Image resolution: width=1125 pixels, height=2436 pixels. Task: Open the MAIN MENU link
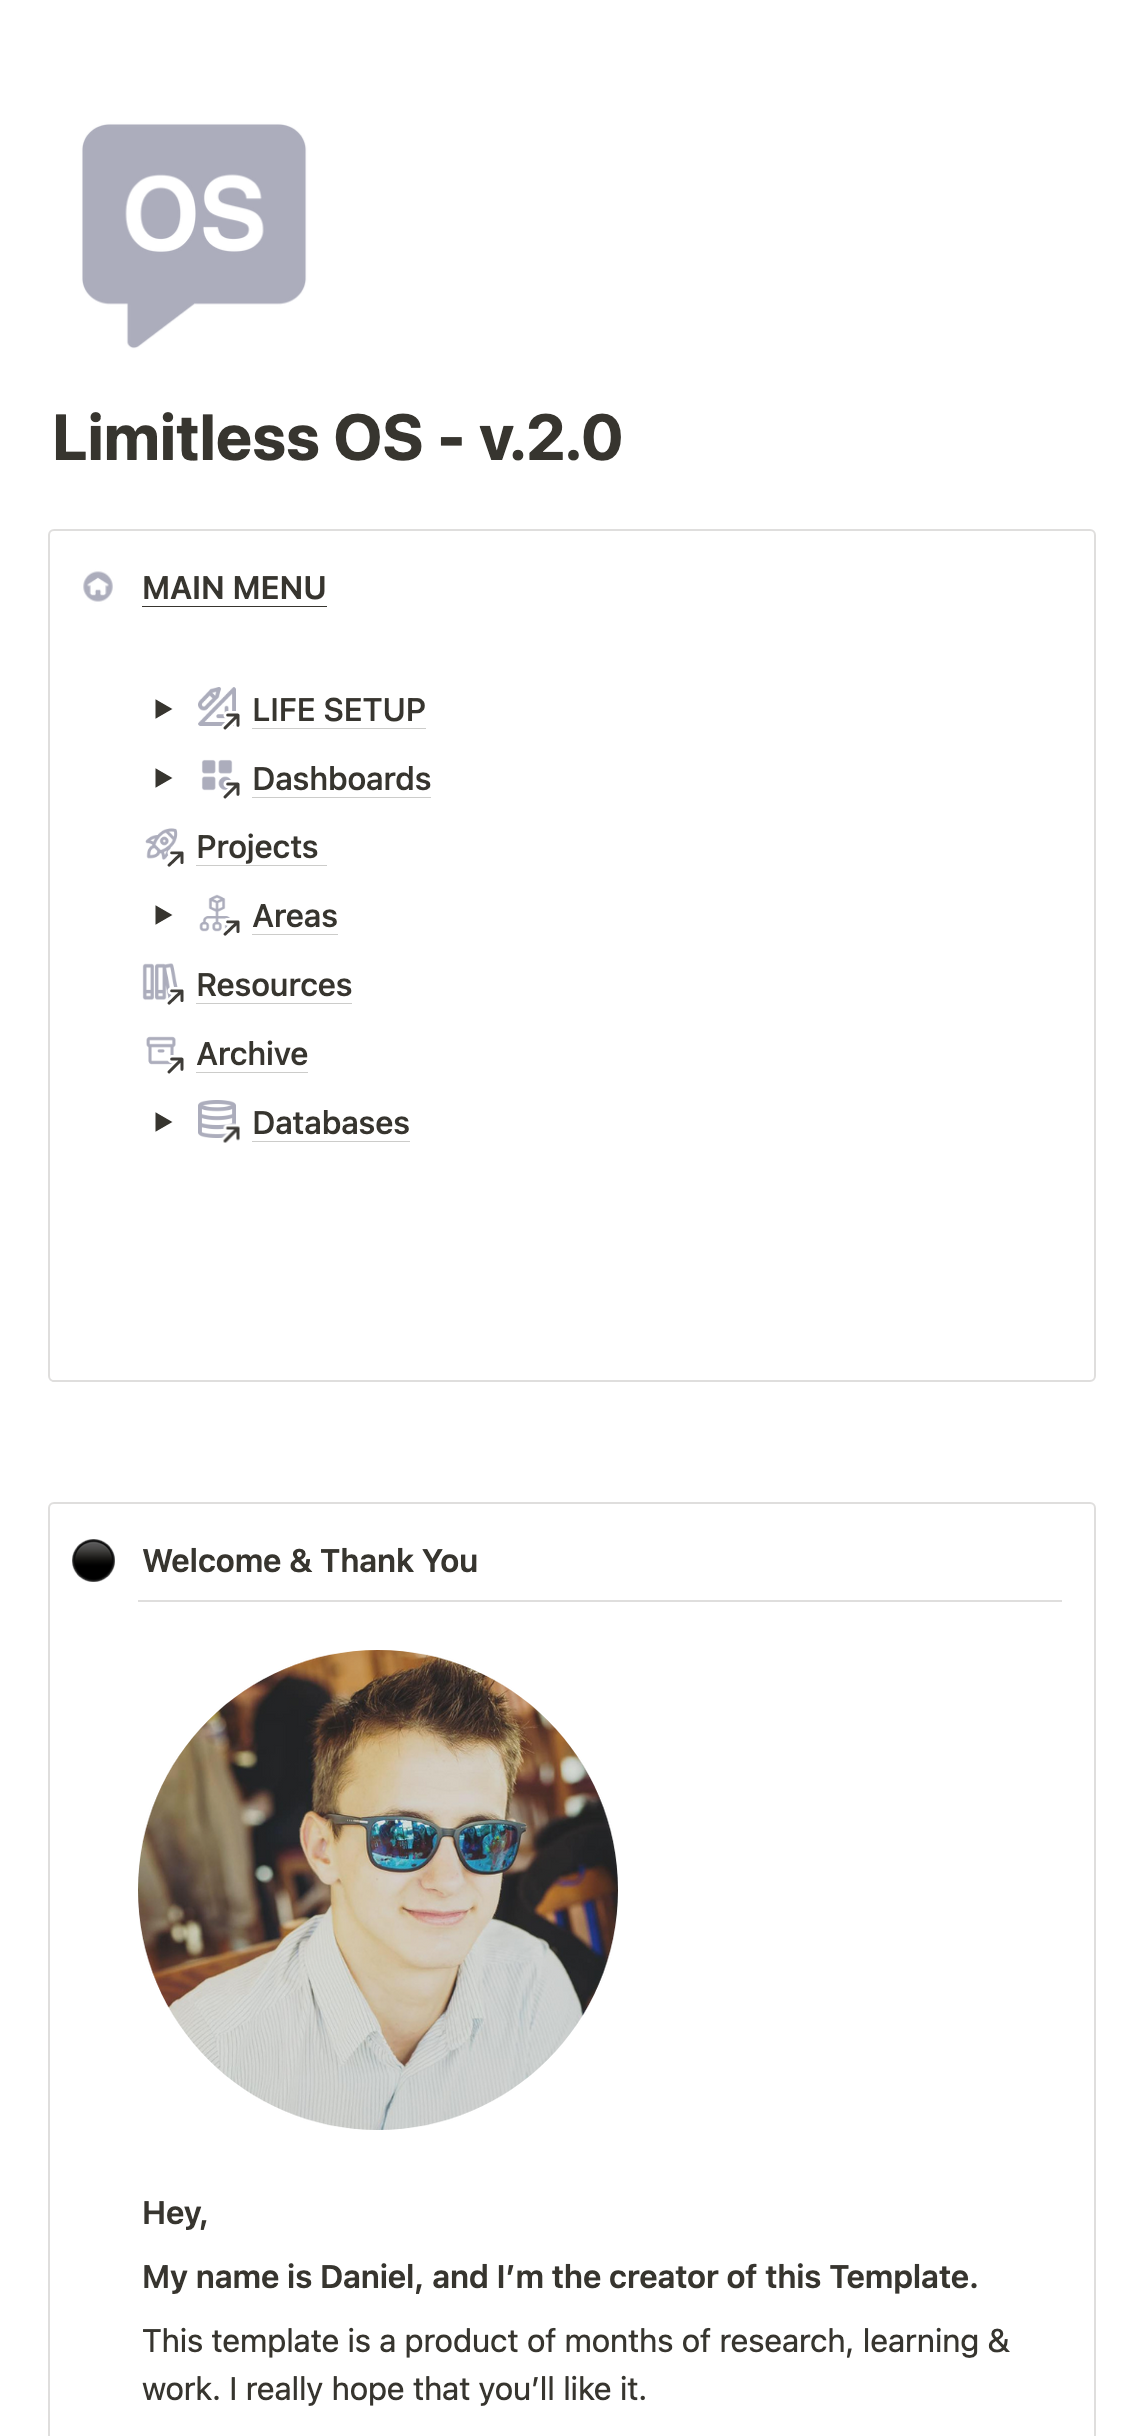(234, 588)
